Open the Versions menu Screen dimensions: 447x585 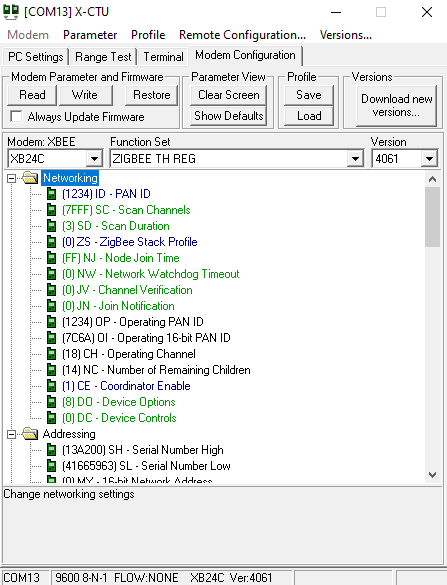346,35
